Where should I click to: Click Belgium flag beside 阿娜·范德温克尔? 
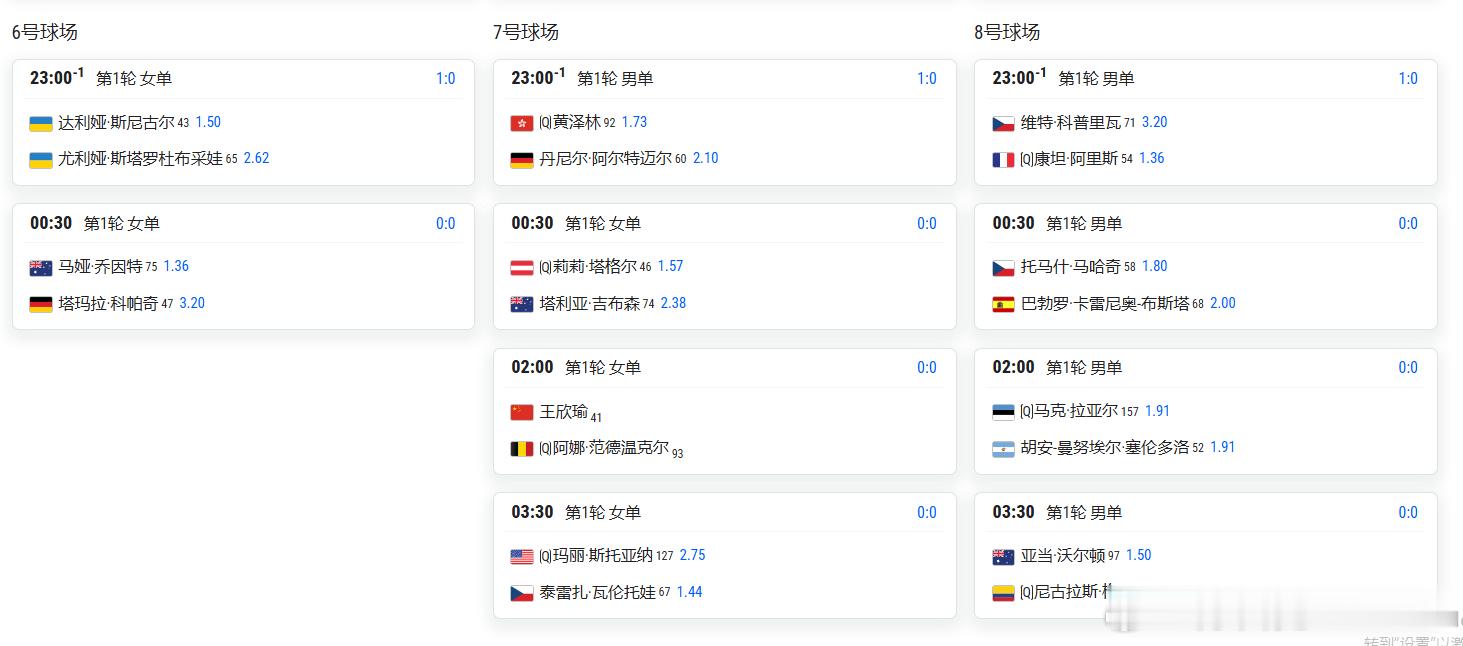point(522,449)
